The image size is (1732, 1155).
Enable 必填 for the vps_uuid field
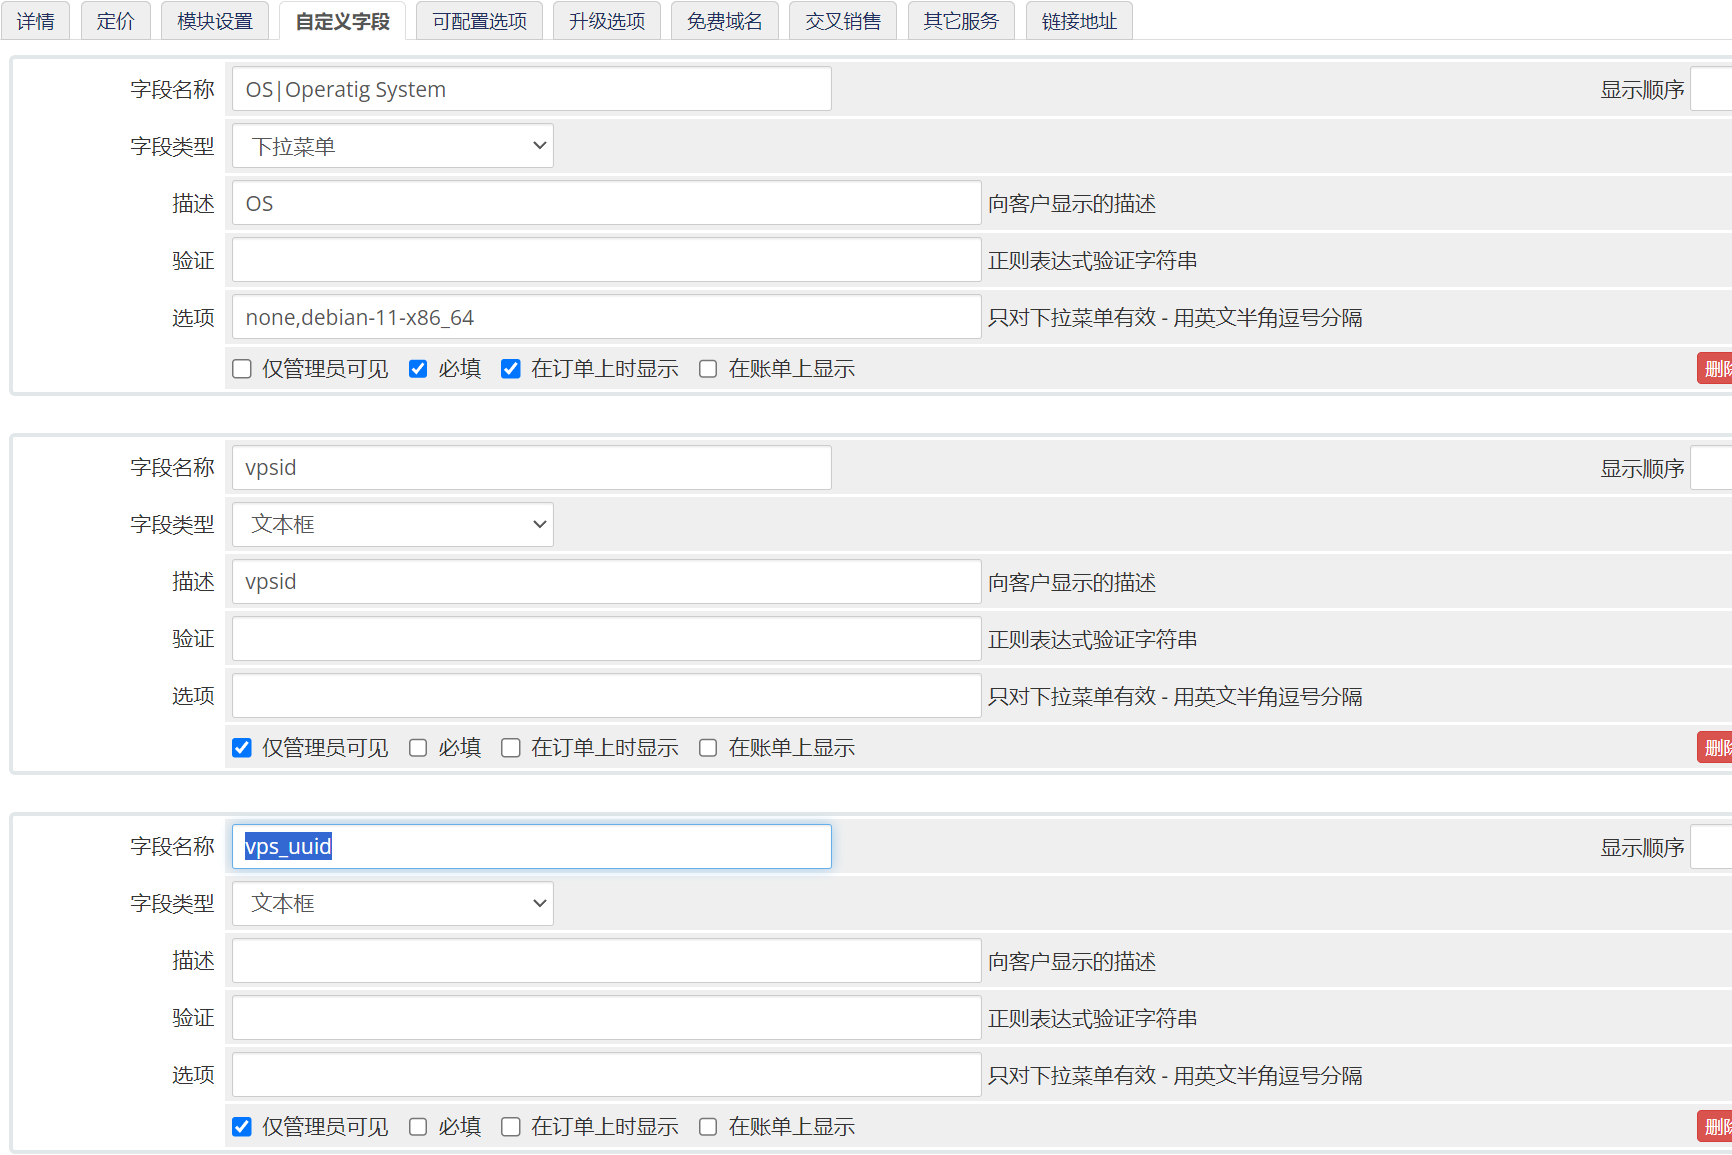418,1127
